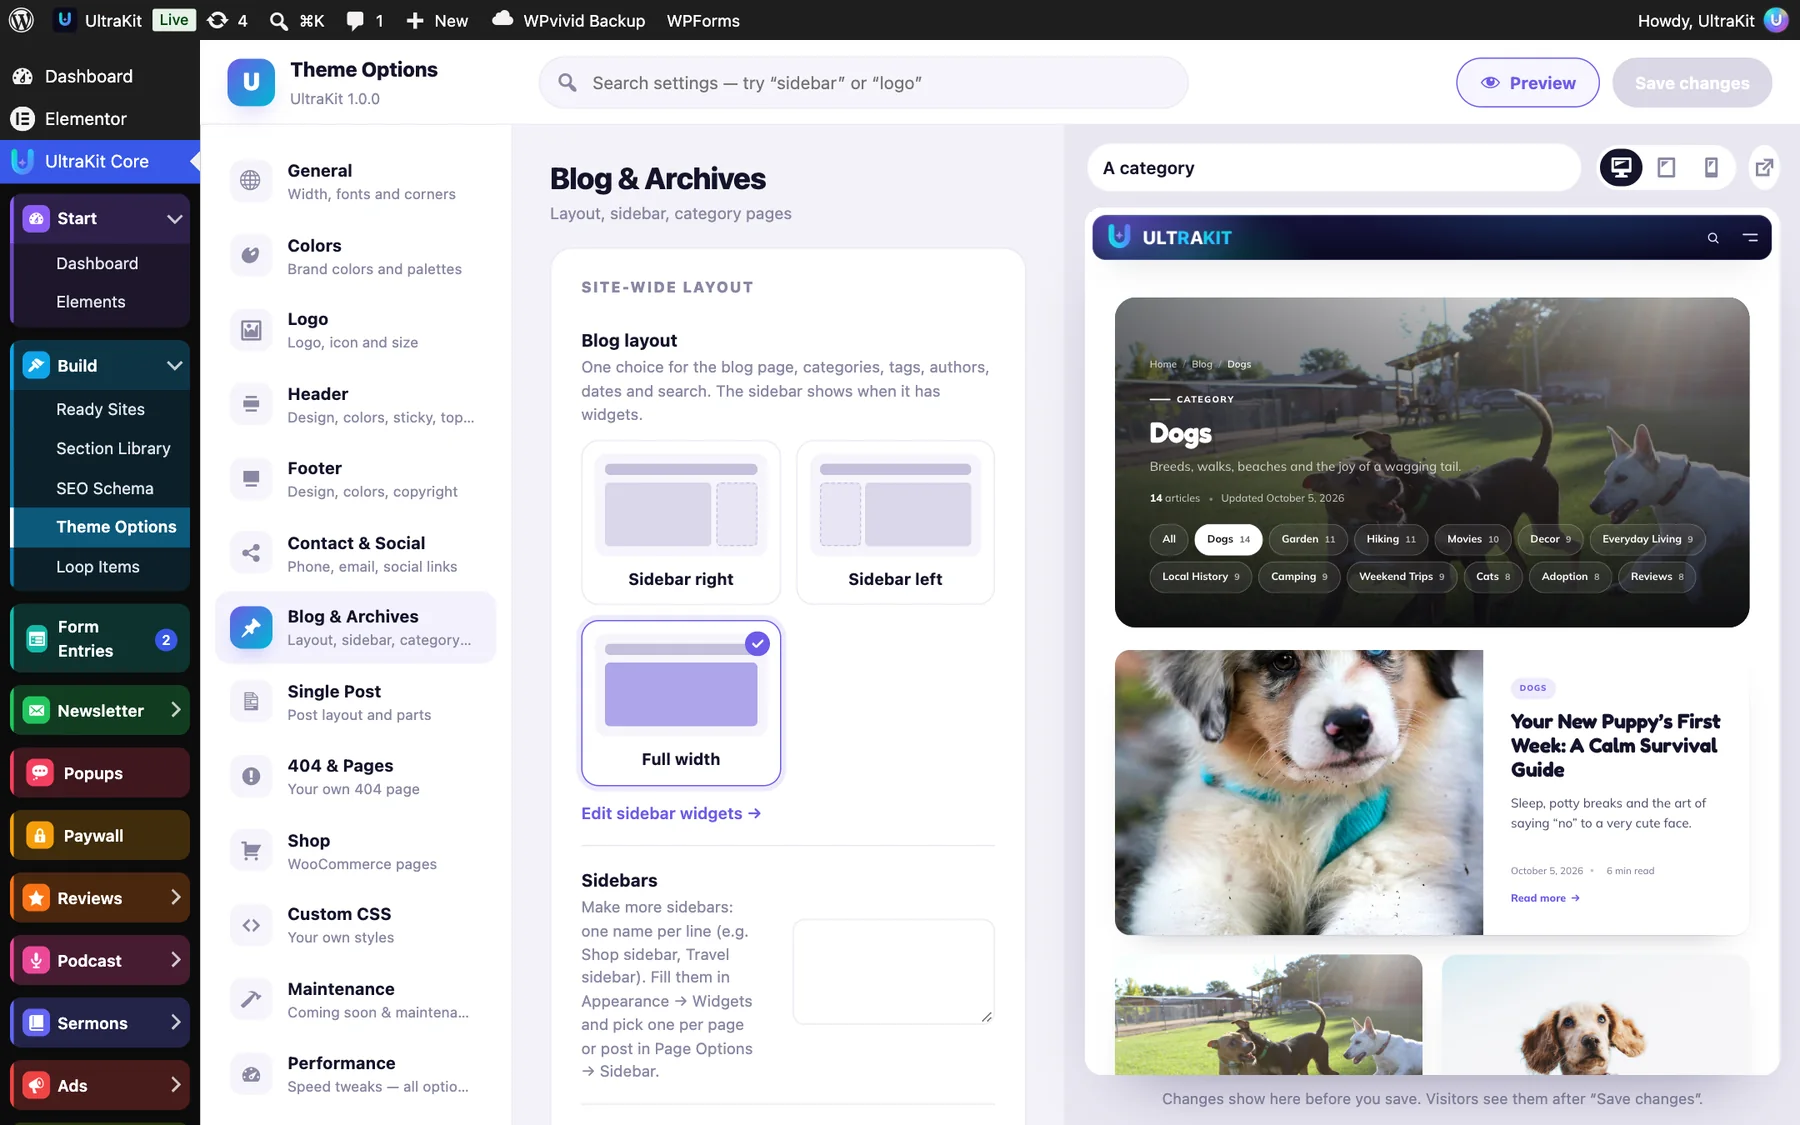Expand the Podcast menu chevron
Image resolution: width=1800 pixels, height=1125 pixels.
[x=176, y=960]
